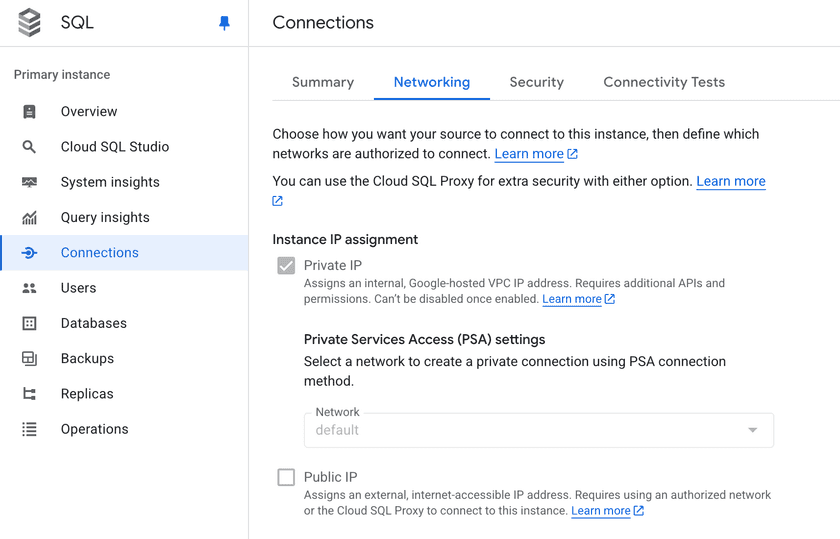This screenshot has width=840, height=539.
Task: Unpin SQL using the blue pin icon
Action: (x=224, y=23)
